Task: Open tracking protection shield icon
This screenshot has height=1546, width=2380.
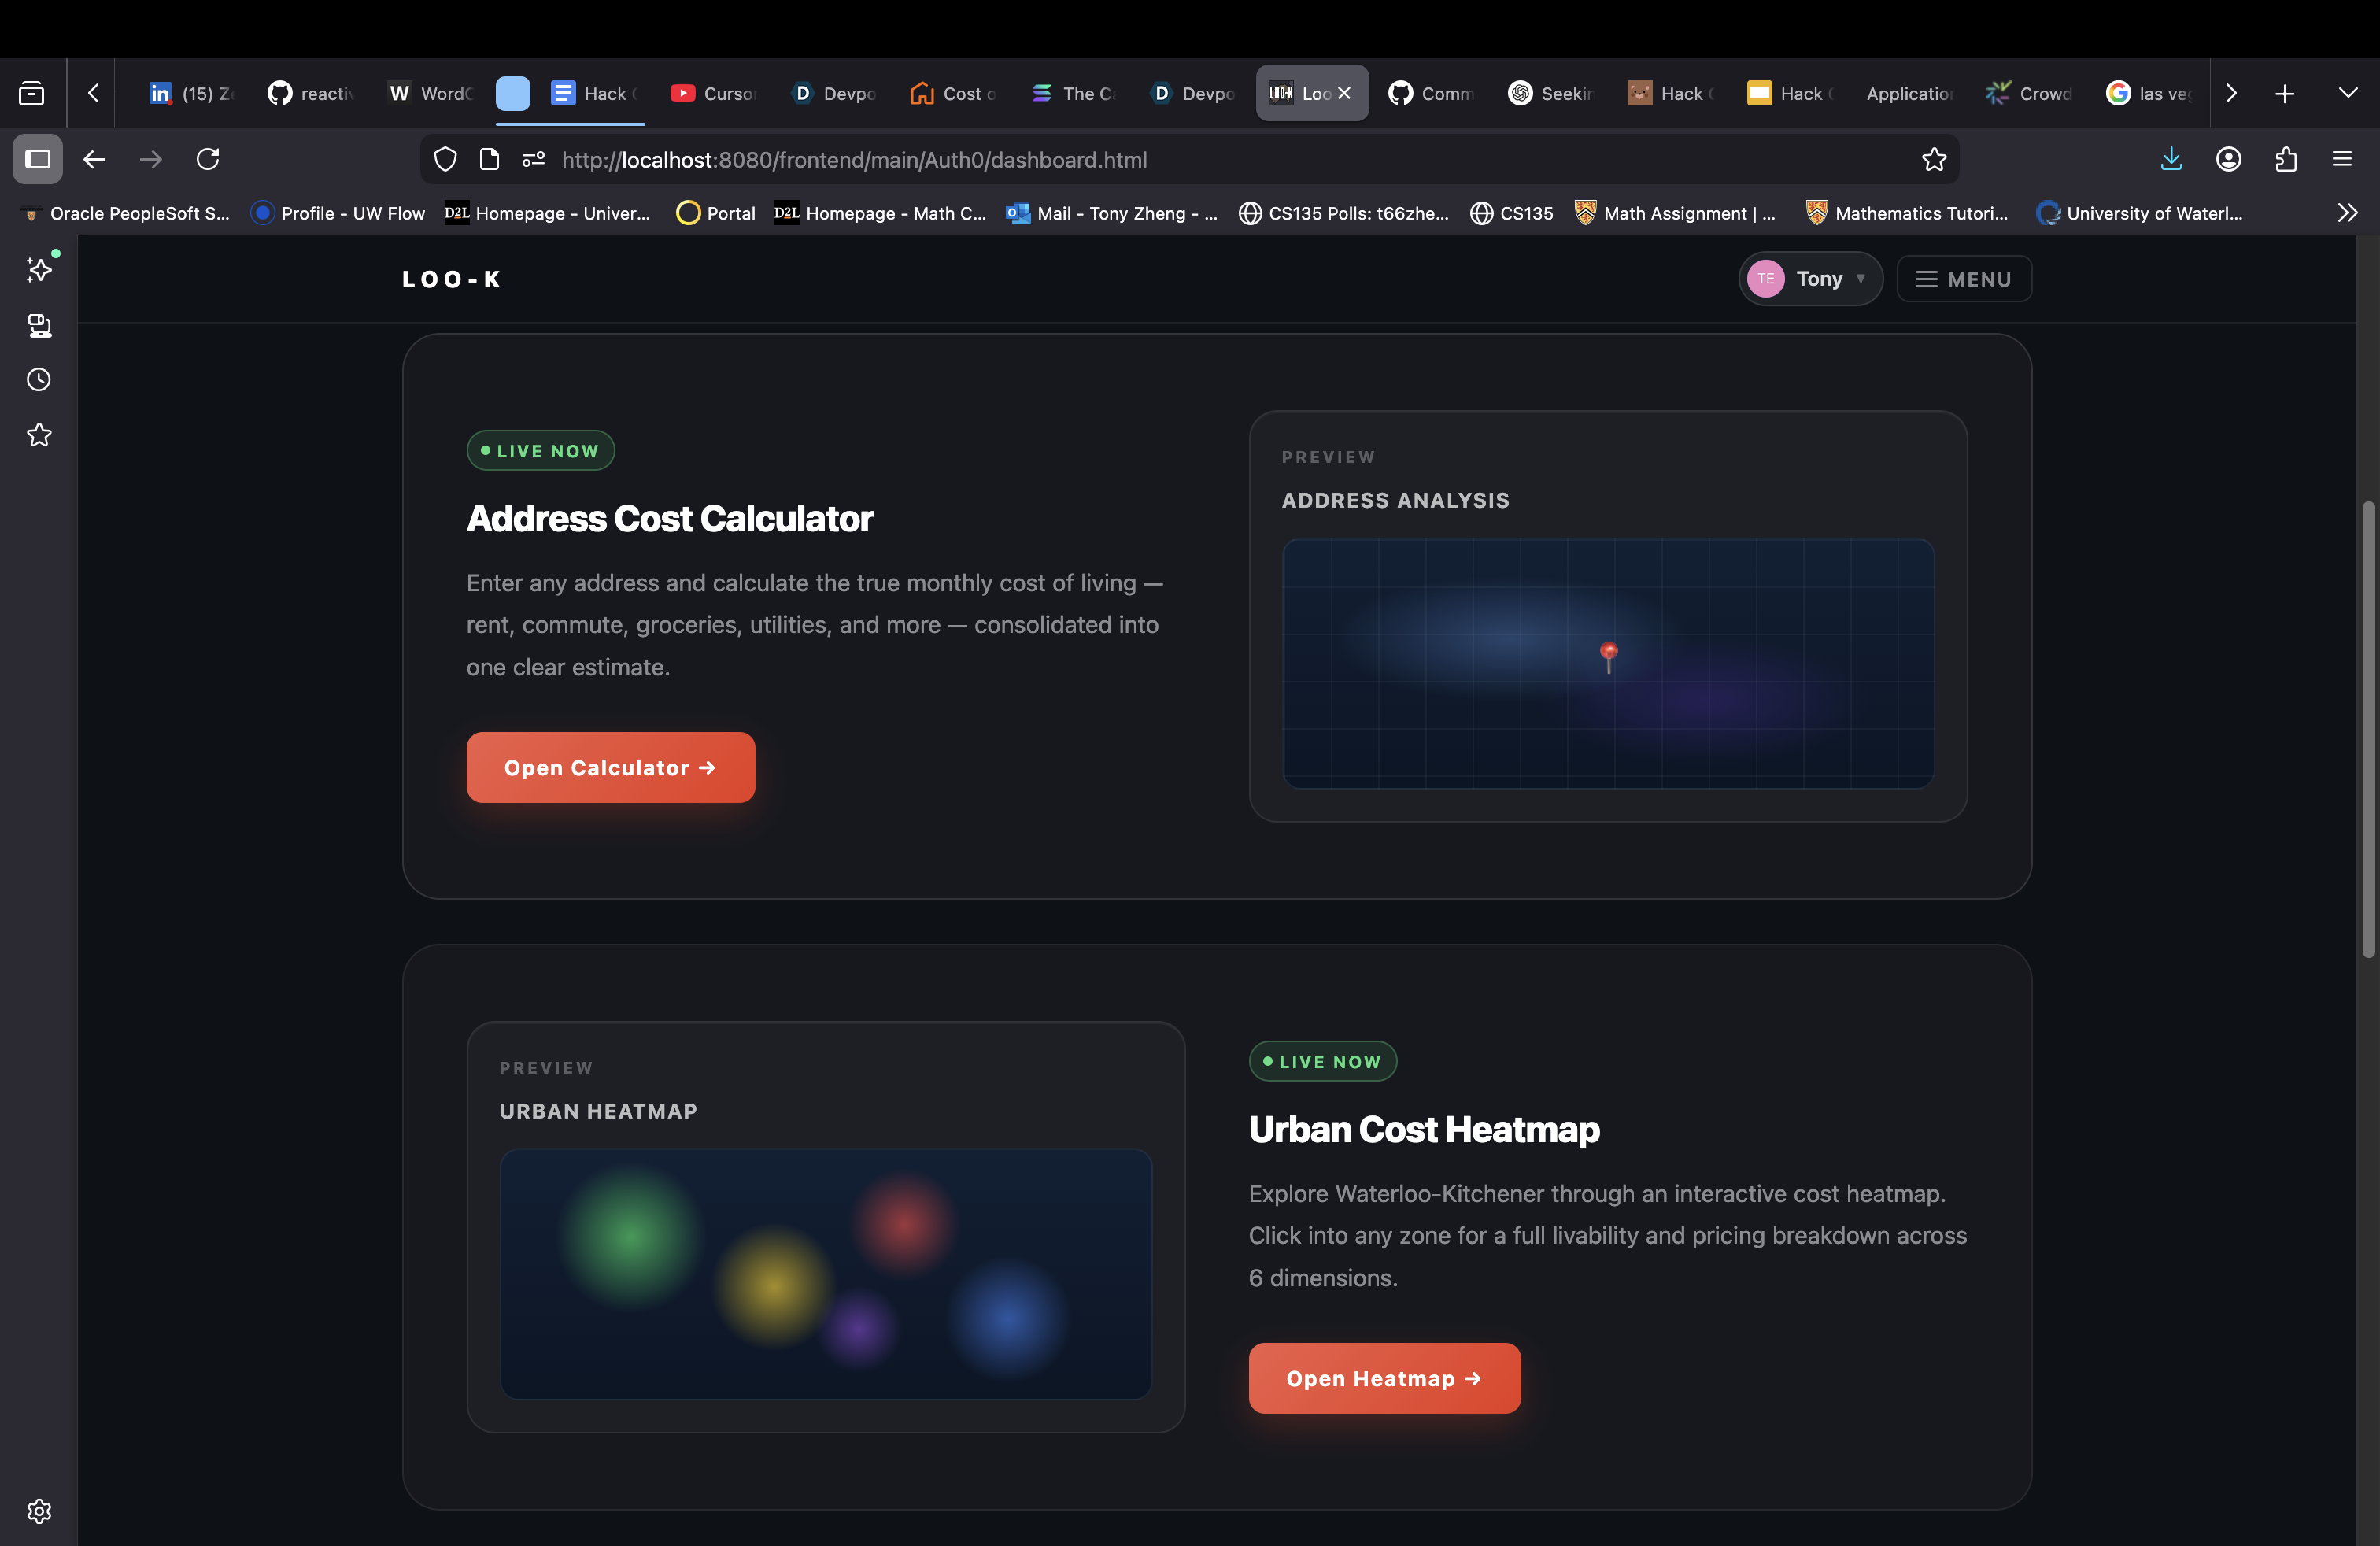Action: (x=445, y=160)
